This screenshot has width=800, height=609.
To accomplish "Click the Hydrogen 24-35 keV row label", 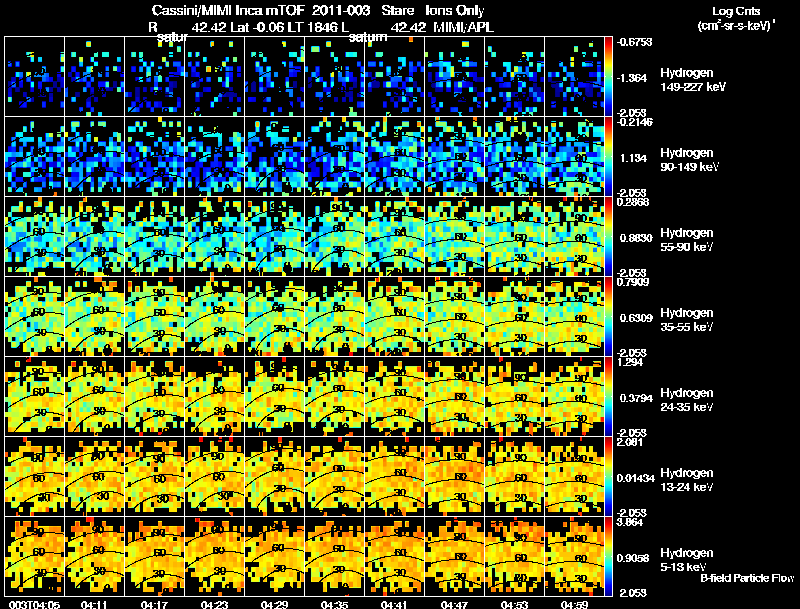I will tap(687, 400).
